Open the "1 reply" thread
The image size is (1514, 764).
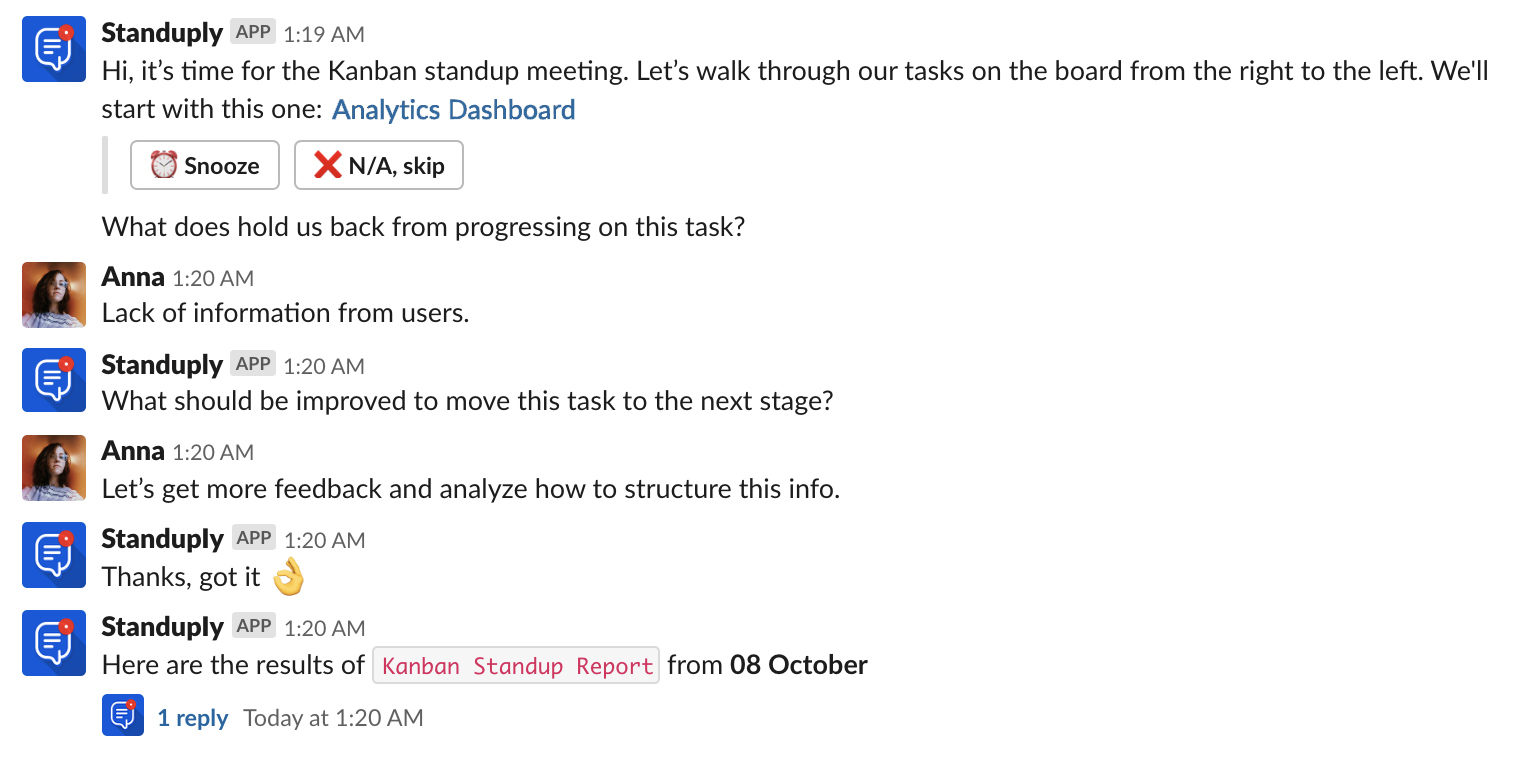pos(193,718)
